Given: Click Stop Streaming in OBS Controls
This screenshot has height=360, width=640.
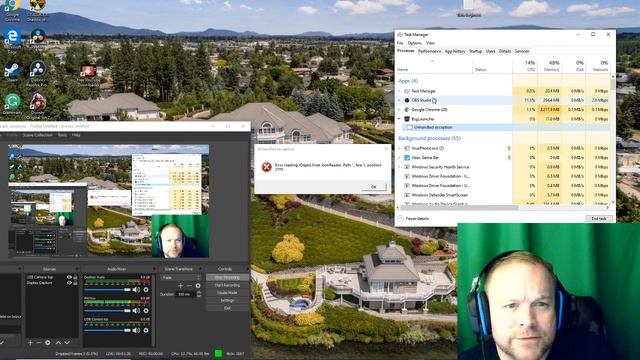Looking at the screenshot, I should click(x=227, y=277).
